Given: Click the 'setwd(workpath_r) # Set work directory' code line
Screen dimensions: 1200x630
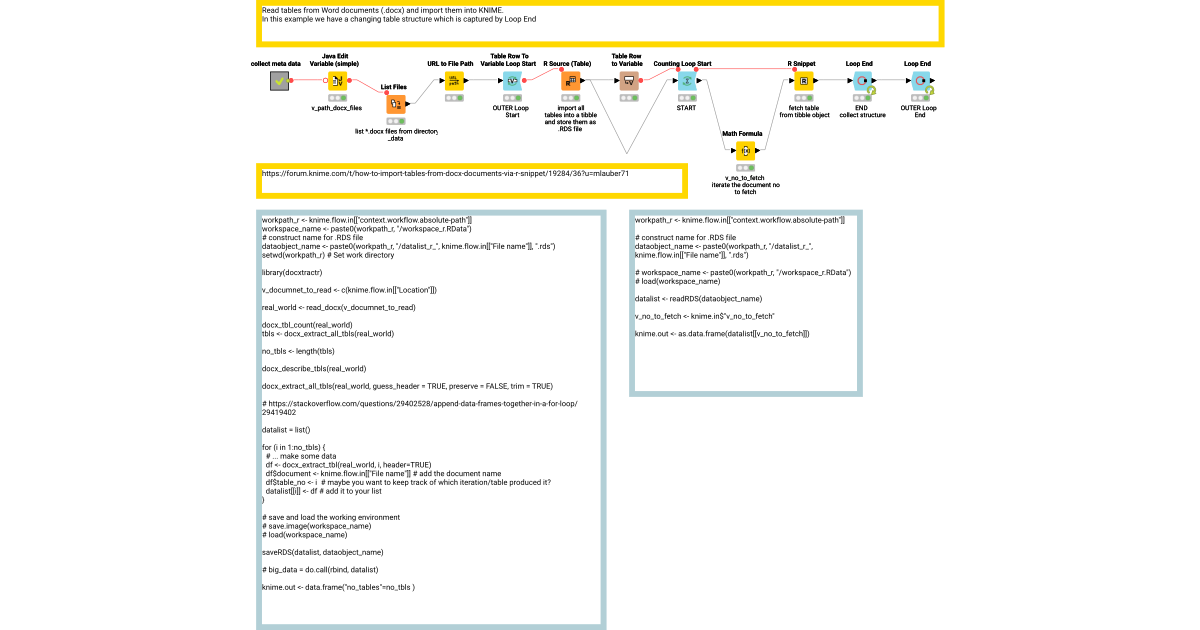Looking at the screenshot, I should click(328, 255).
